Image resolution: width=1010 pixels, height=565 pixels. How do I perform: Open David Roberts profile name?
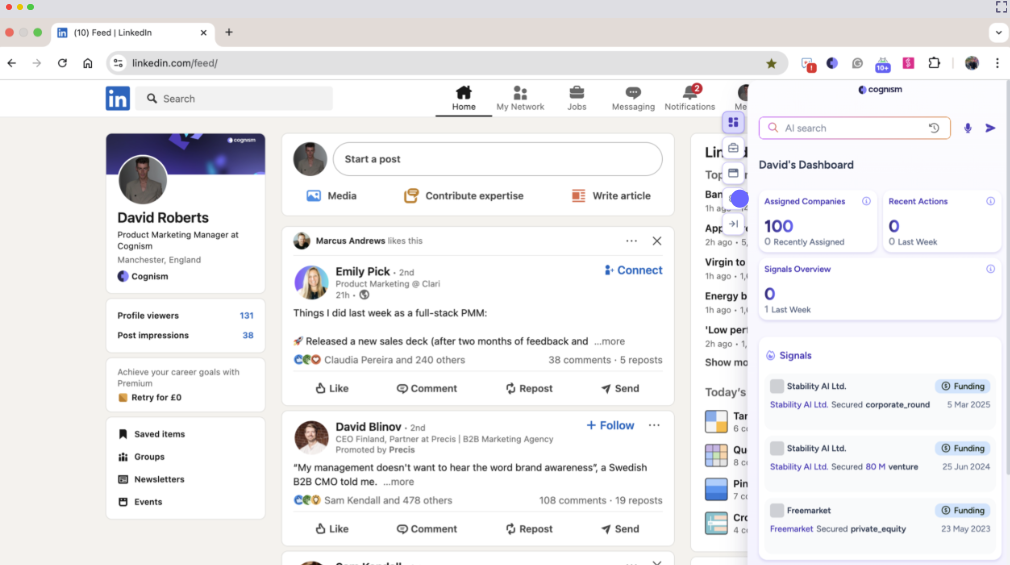pyautogui.click(x=163, y=218)
